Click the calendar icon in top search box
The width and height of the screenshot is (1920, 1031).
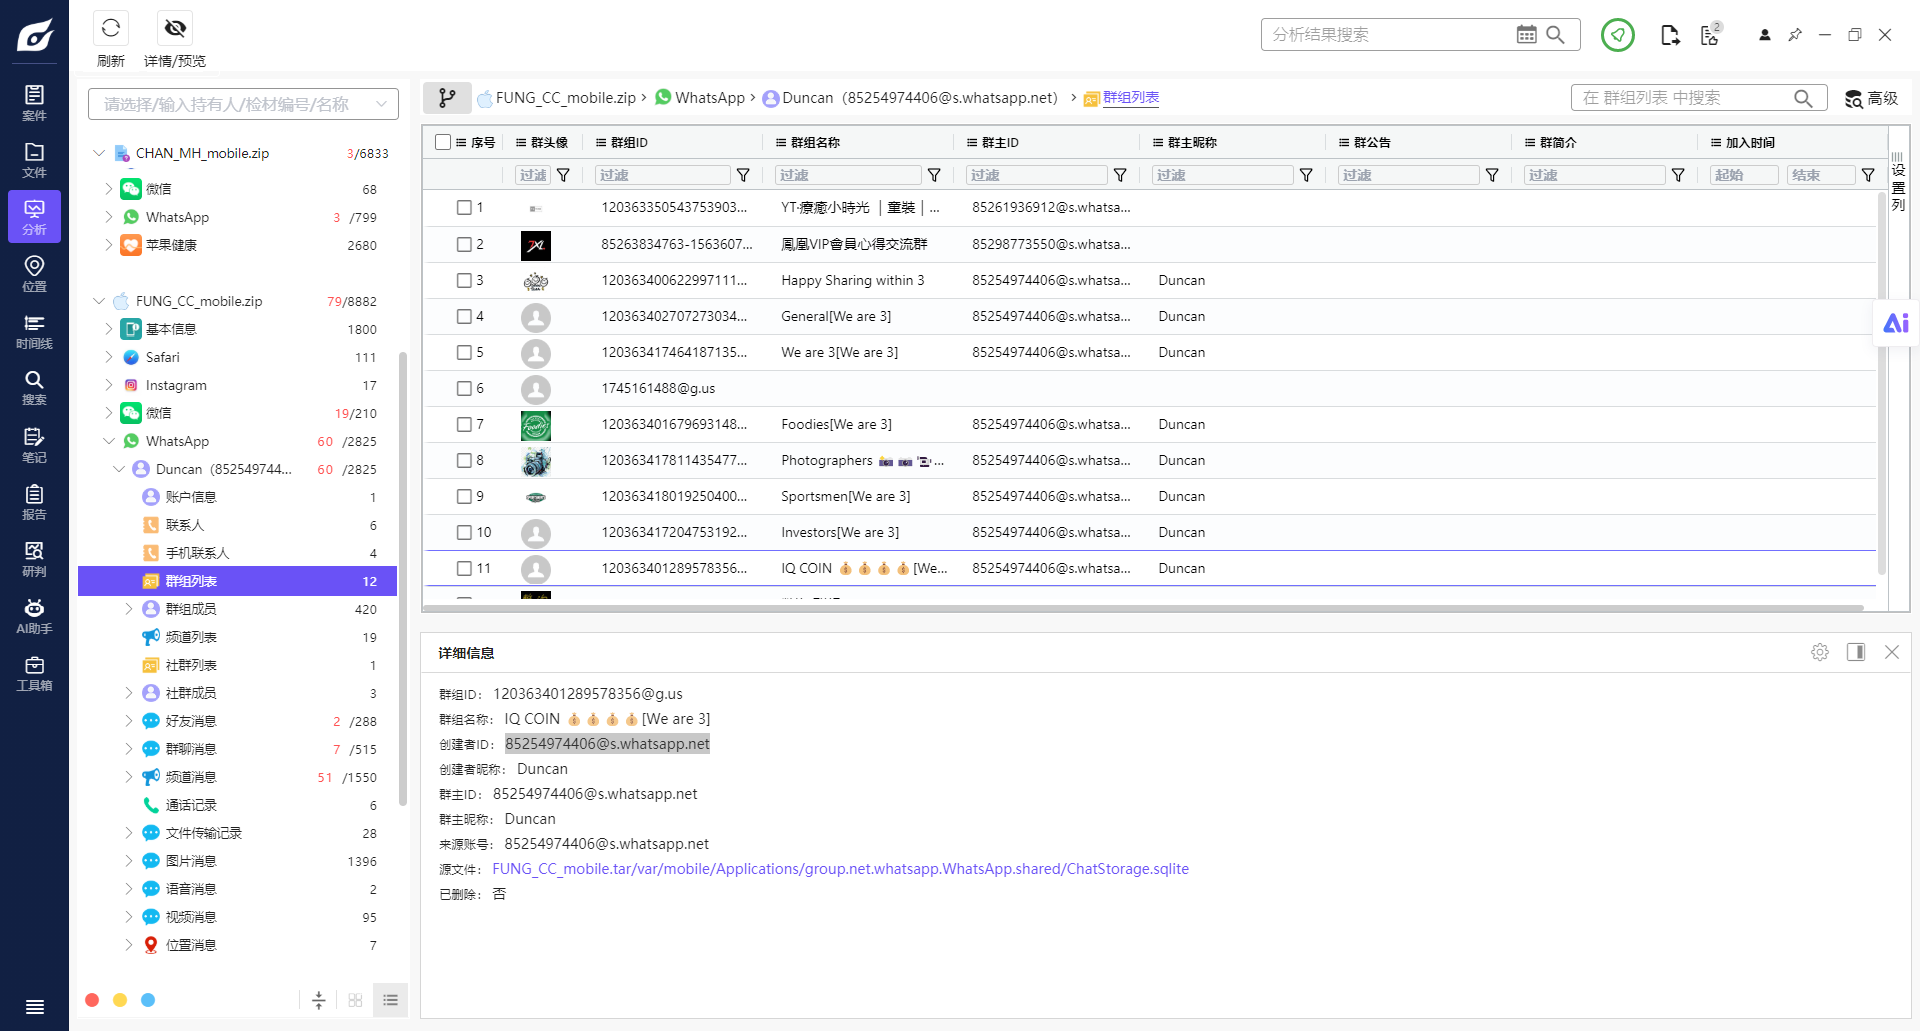[1526, 35]
